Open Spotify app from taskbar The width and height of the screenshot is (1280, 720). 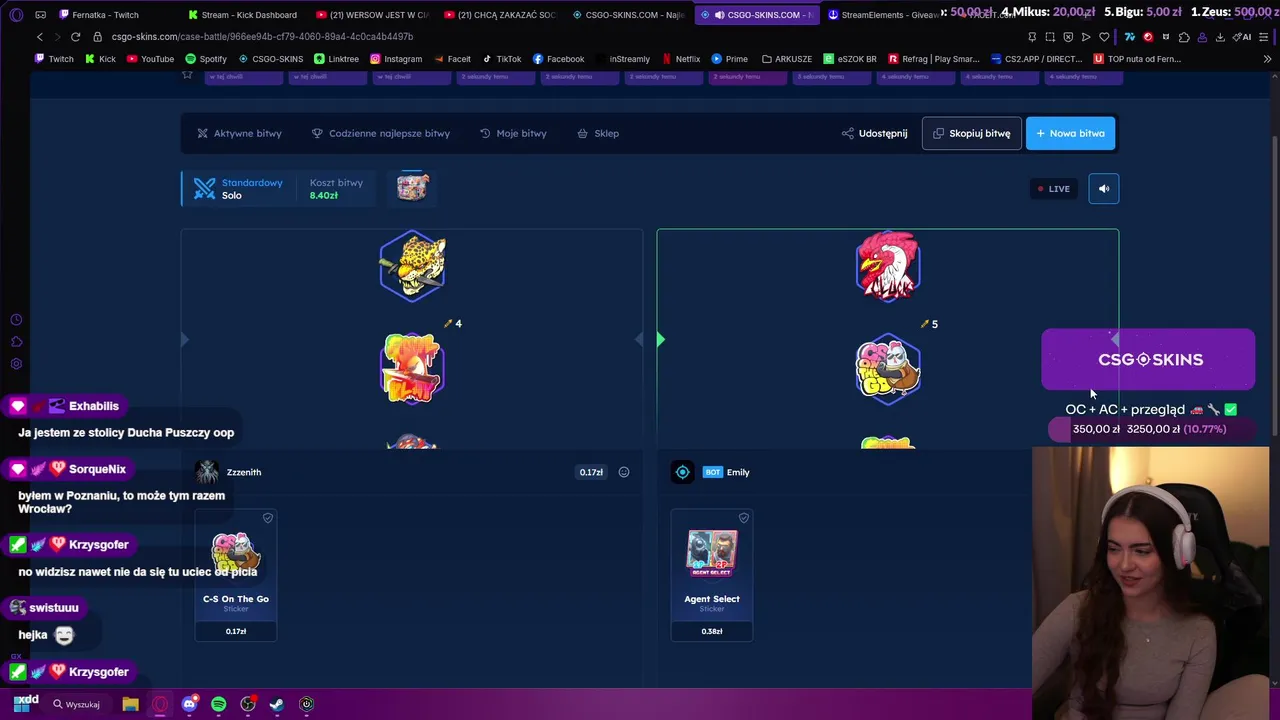point(218,704)
